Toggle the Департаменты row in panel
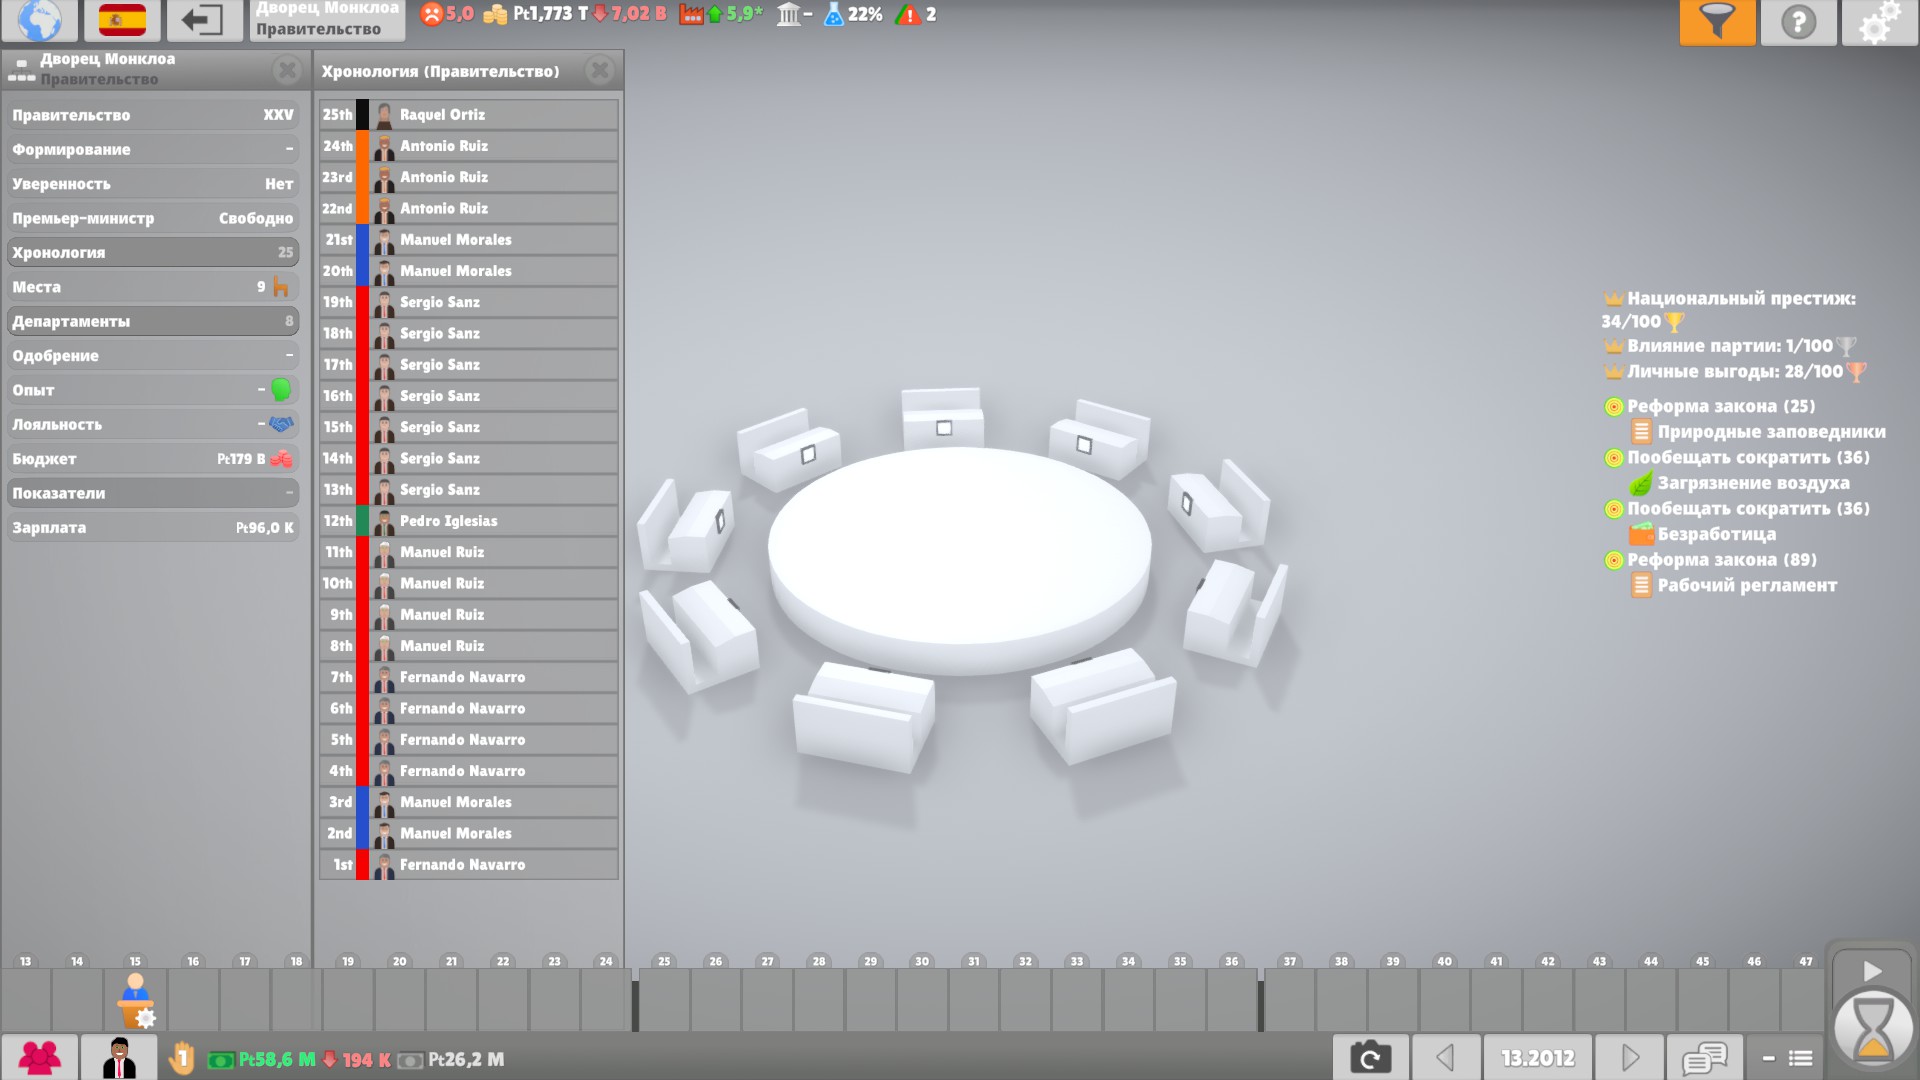 click(x=152, y=321)
